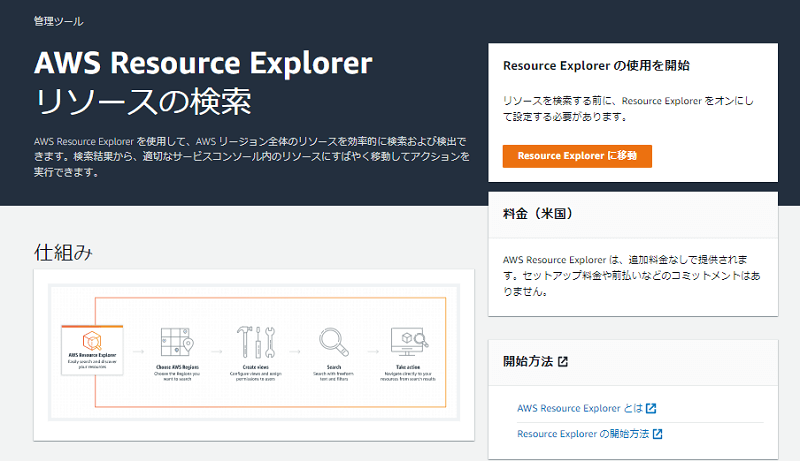The image size is (800, 461).
Task: Click the 'Take action' monitor icon
Action: 408,342
